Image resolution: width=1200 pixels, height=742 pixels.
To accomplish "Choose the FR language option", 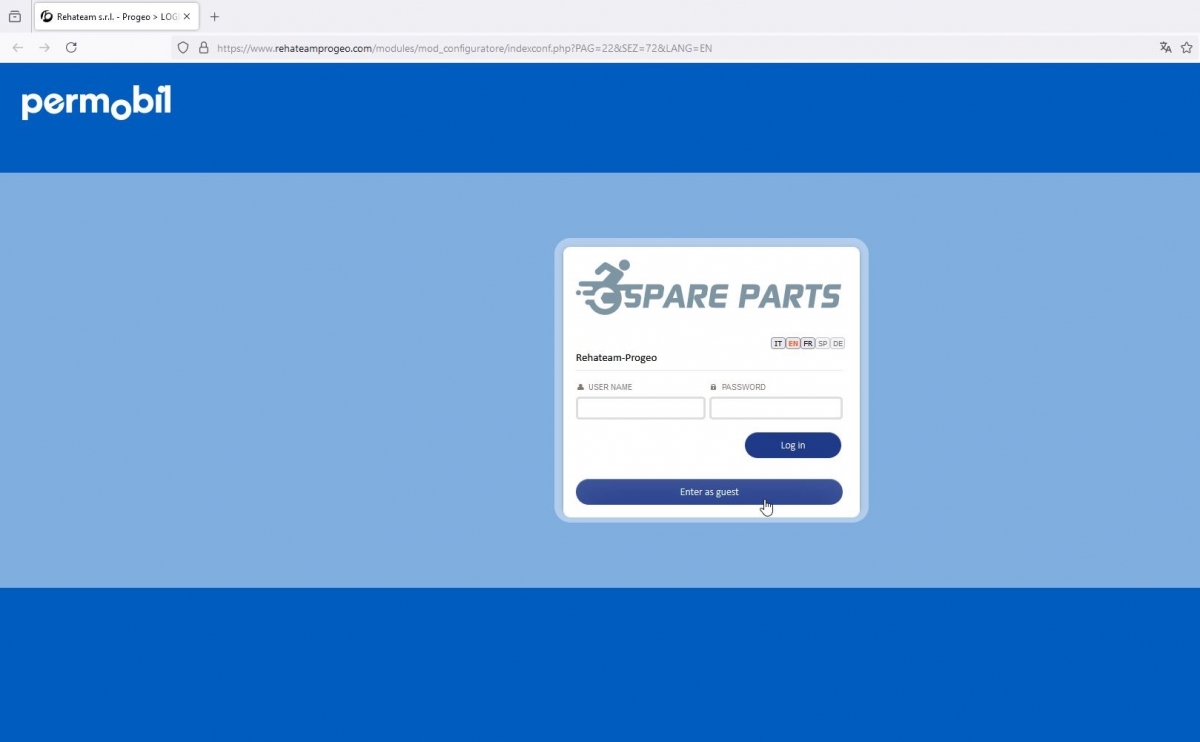I will [808, 343].
